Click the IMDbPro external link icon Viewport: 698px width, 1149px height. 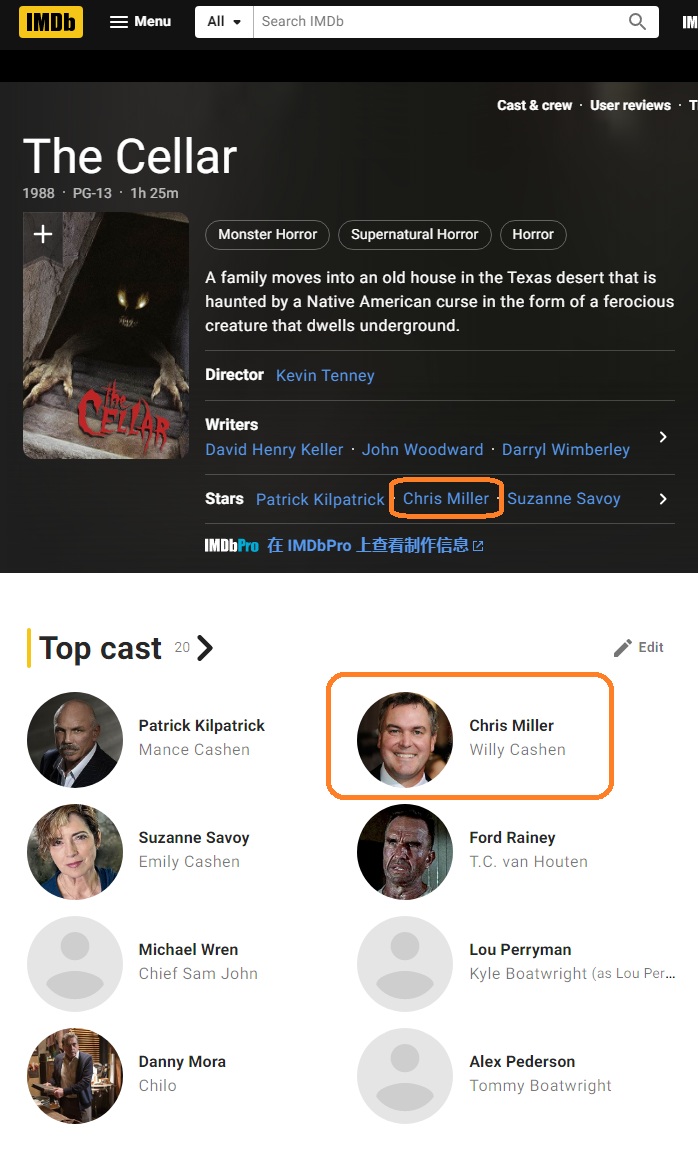(x=478, y=546)
